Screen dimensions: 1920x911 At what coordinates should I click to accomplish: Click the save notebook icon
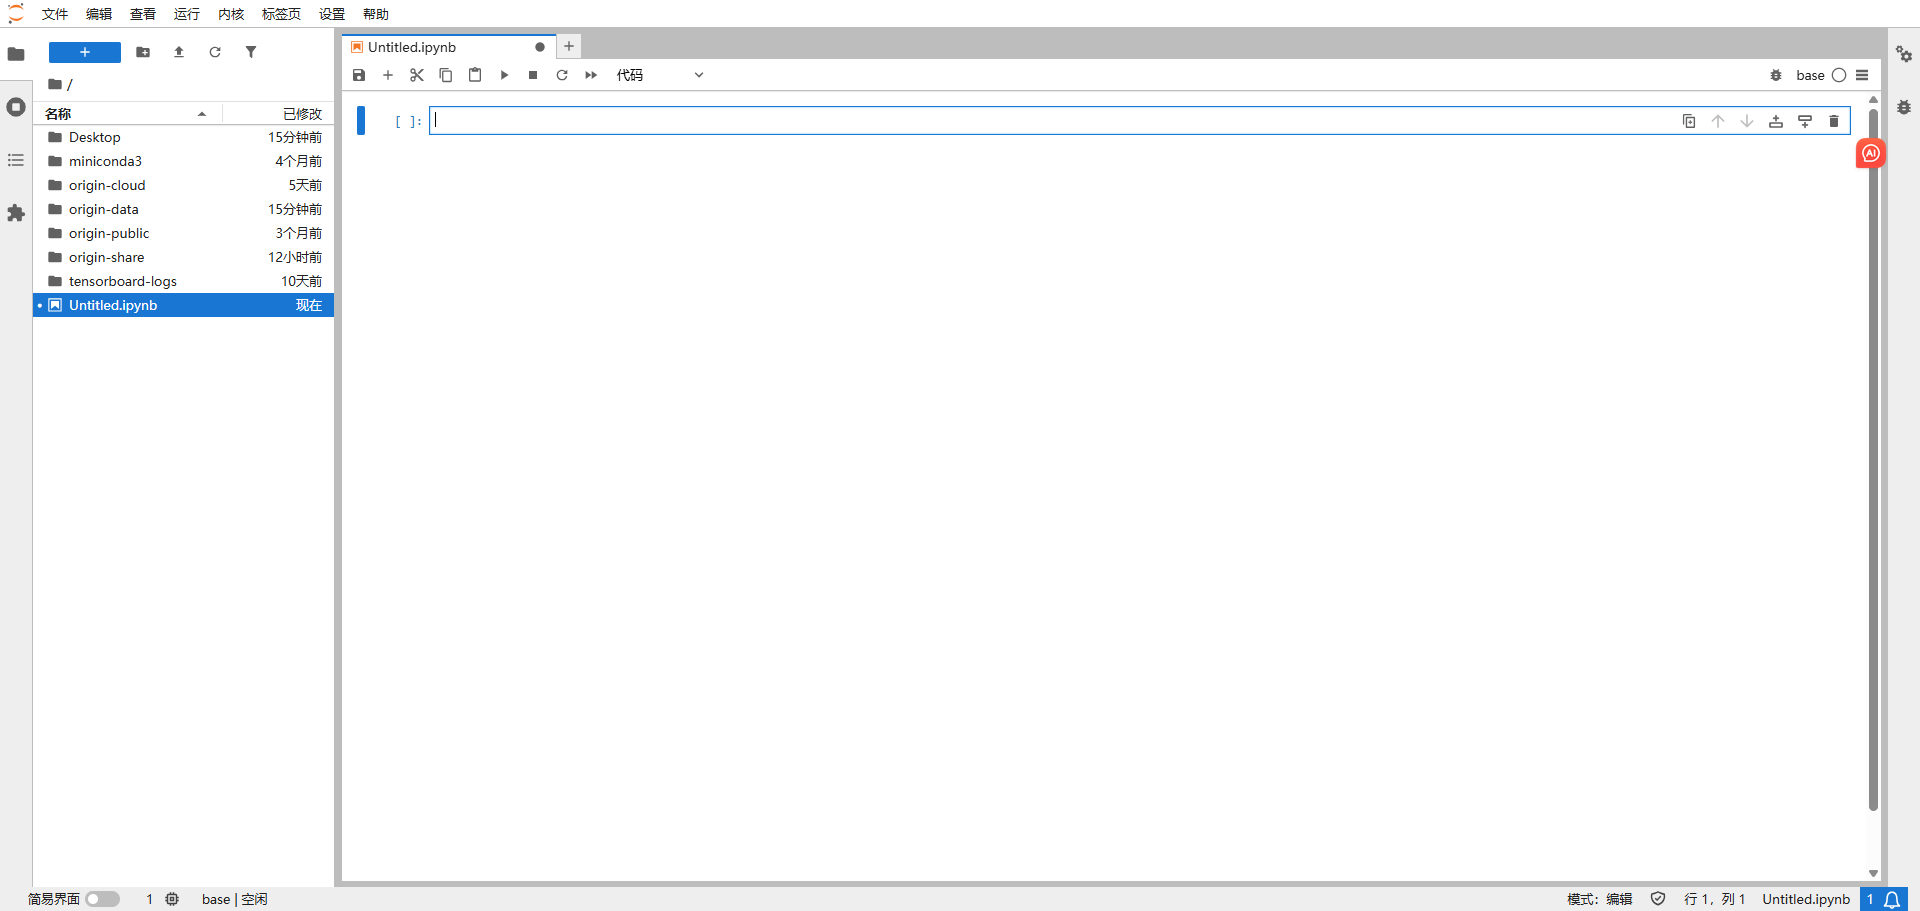pos(359,75)
